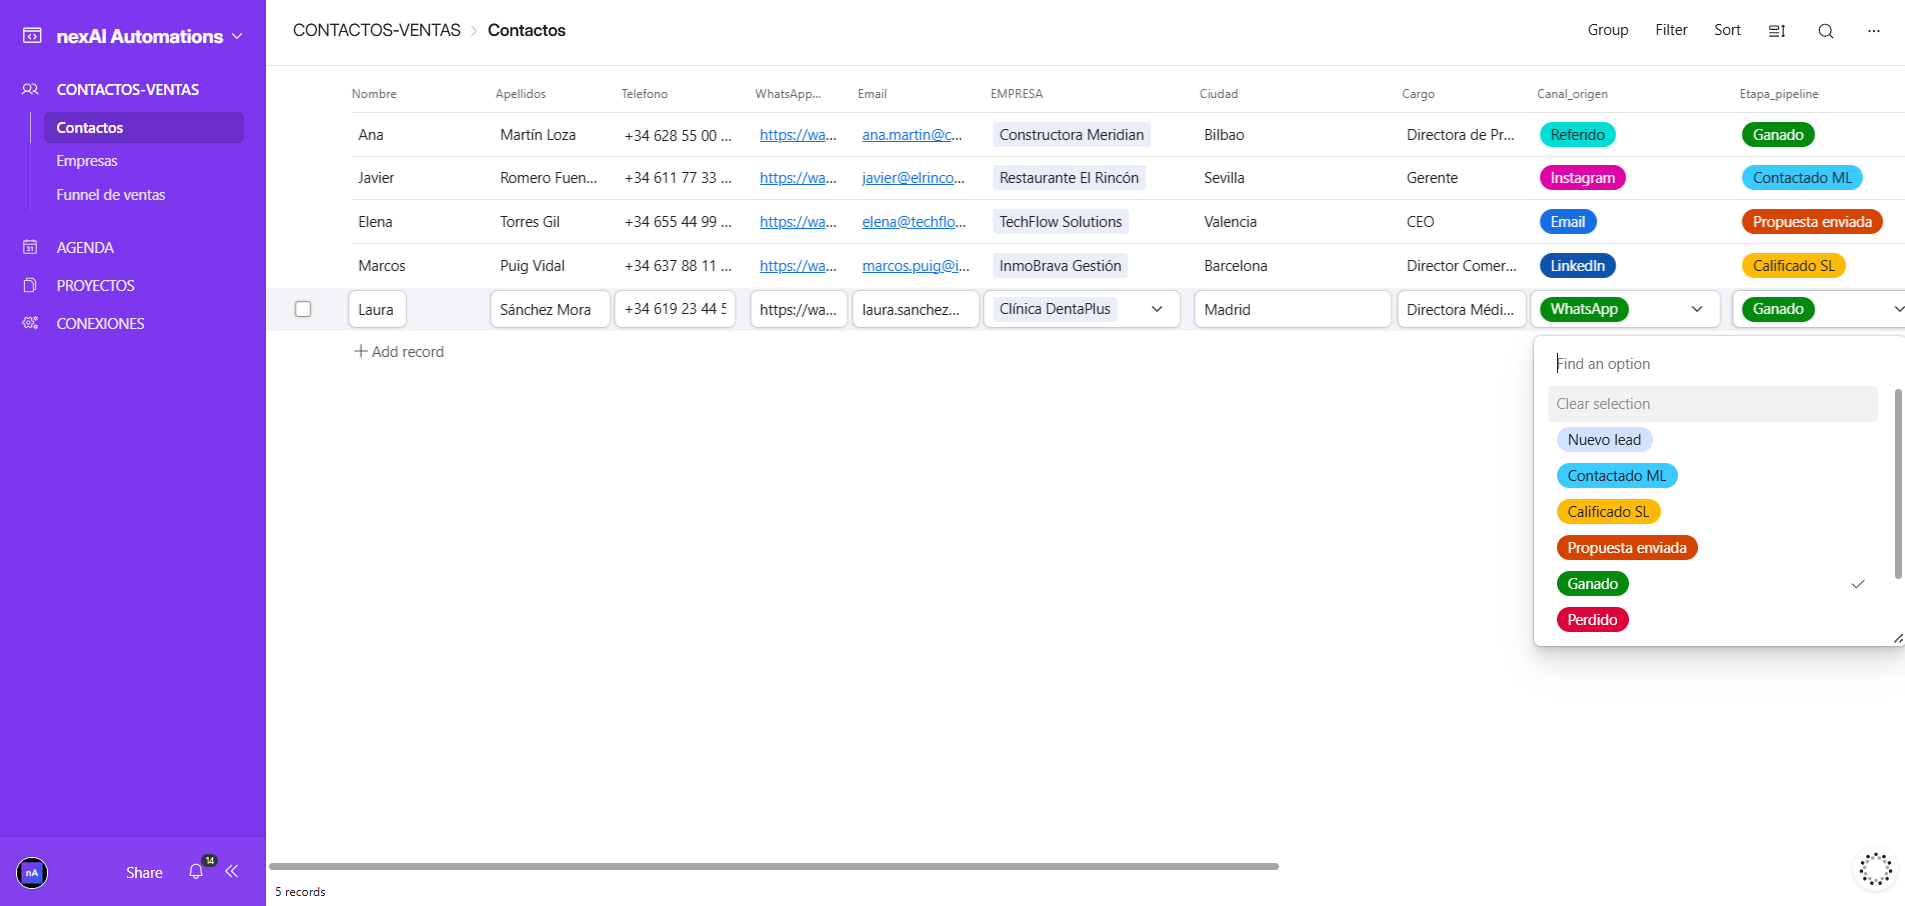1905x906 pixels.
Task: Open the CONEXIONES gear icon
Action: (x=30, y=323)
